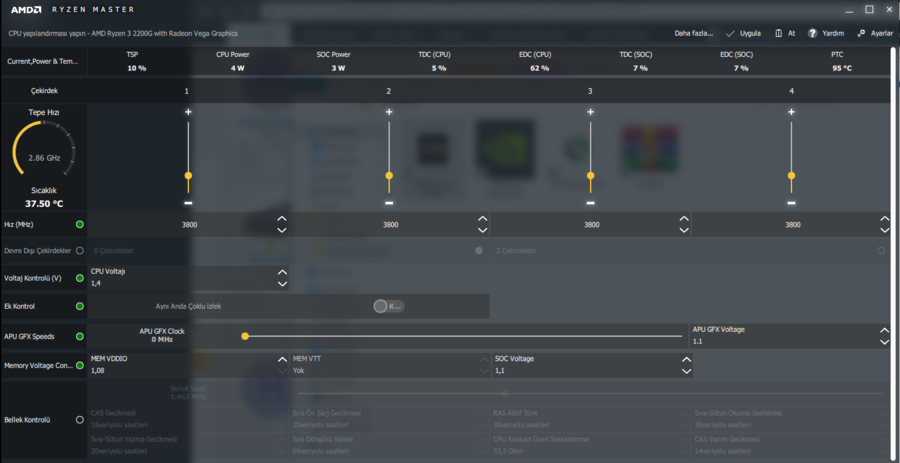900x463 pixels.
Task: Raise CPU Voltajı with up arrow
Action: pyautogui.click(x=282, y=273)
